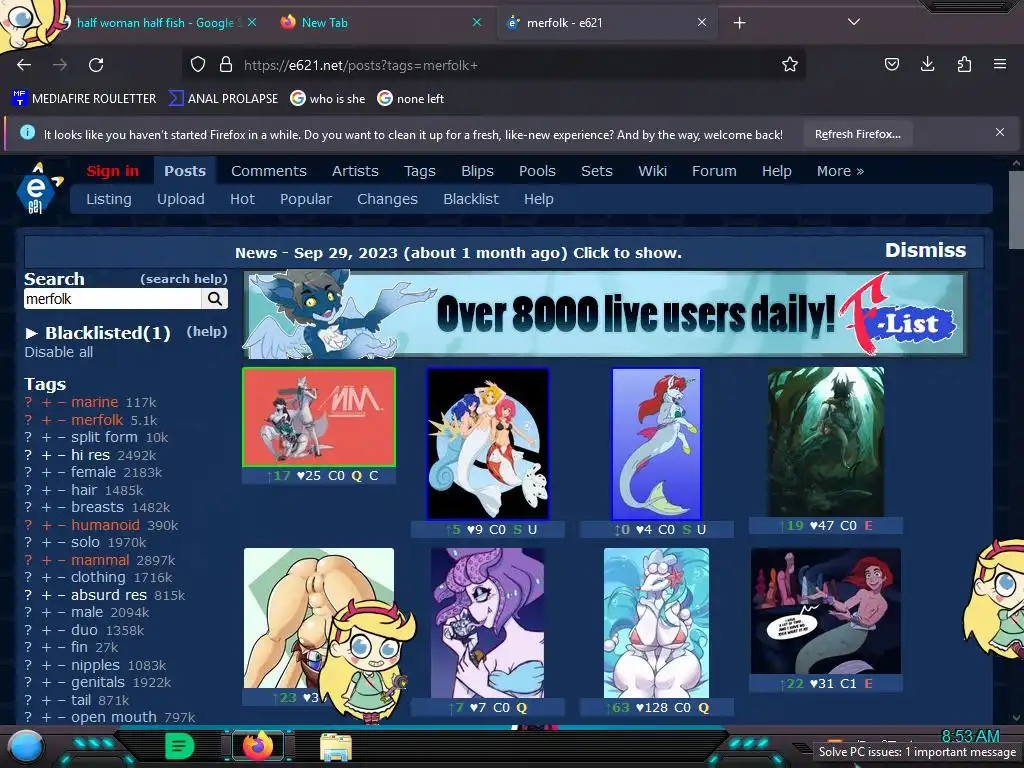Click the e621 site logo
The height and width of the screenshot is (768, 1024).
pyautogui.click(x=37, y=189)
